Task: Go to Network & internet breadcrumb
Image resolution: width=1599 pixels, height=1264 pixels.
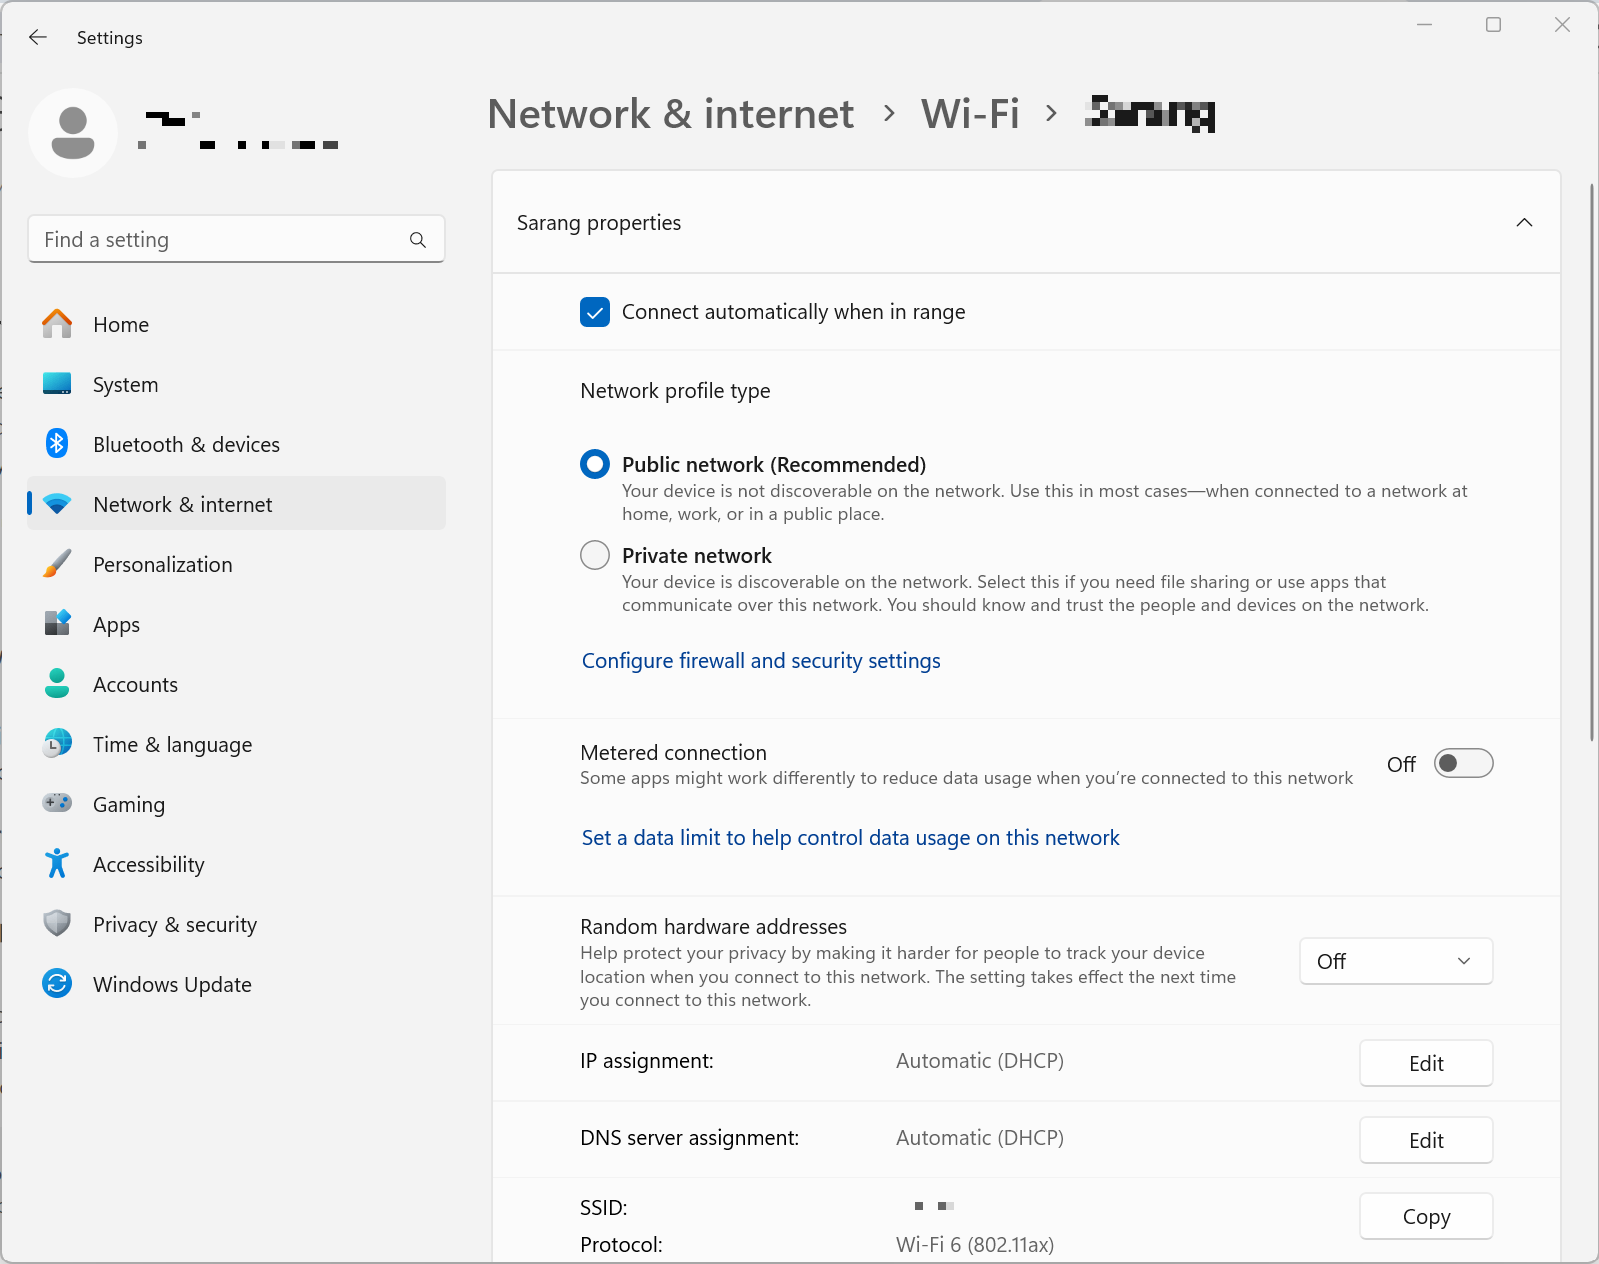Action: tap(670, 114)
